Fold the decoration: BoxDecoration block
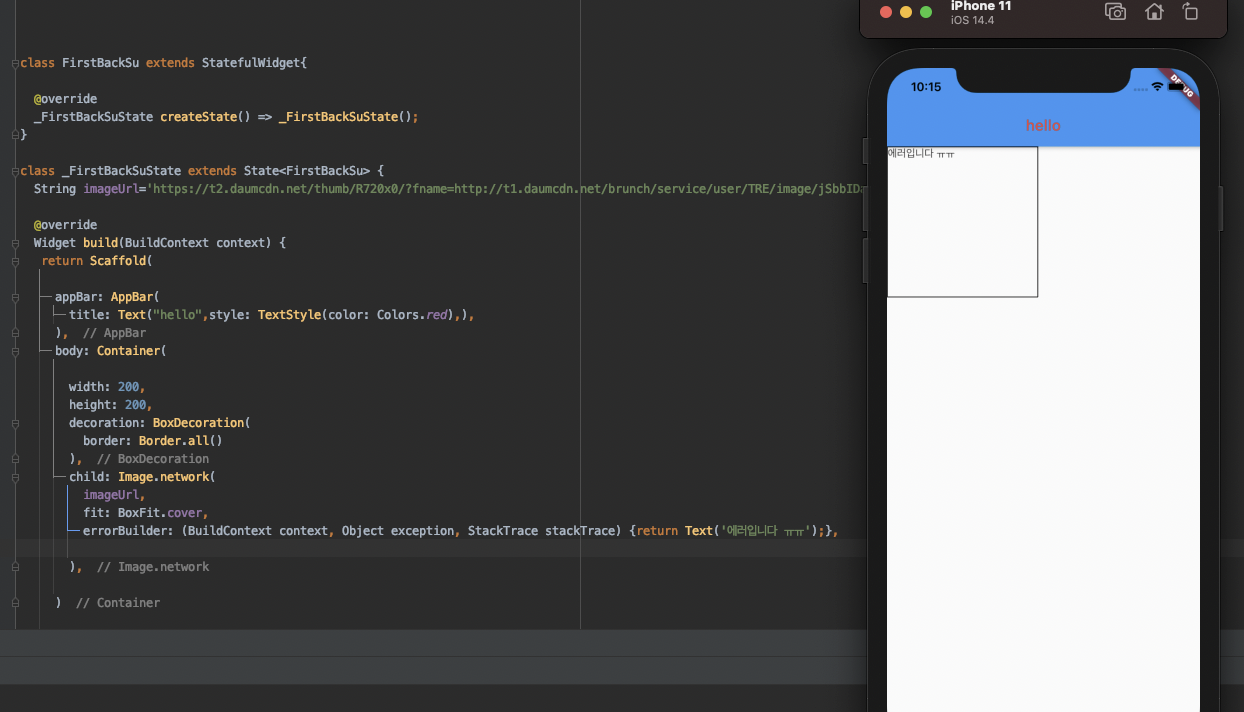1244x712 pixels. click(14, 423)
